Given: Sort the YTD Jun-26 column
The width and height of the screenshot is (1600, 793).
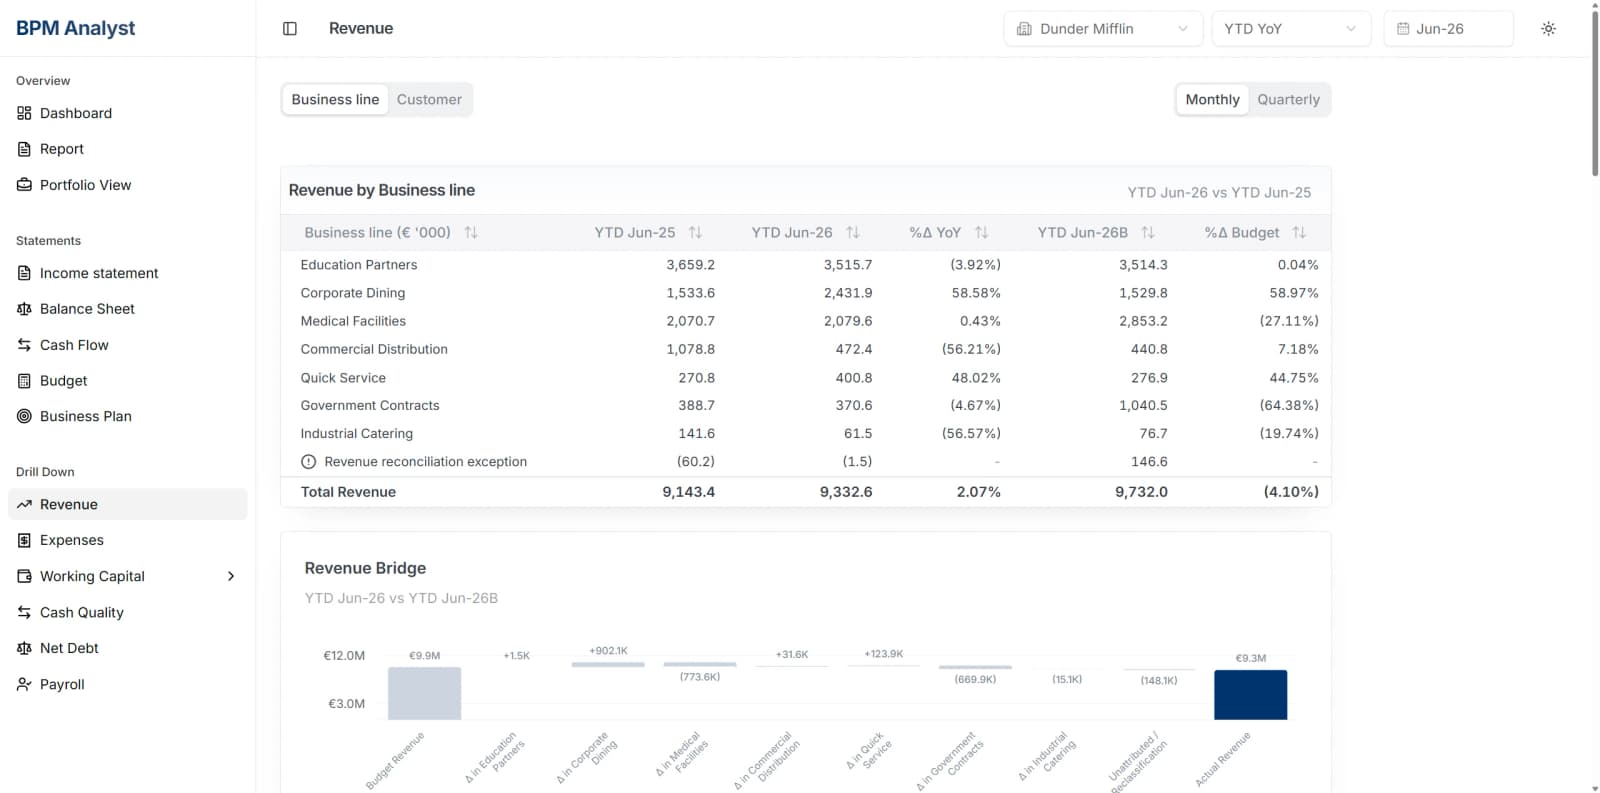Looking at the screenshot, I should pyautogui.click(x=853, y=232).
